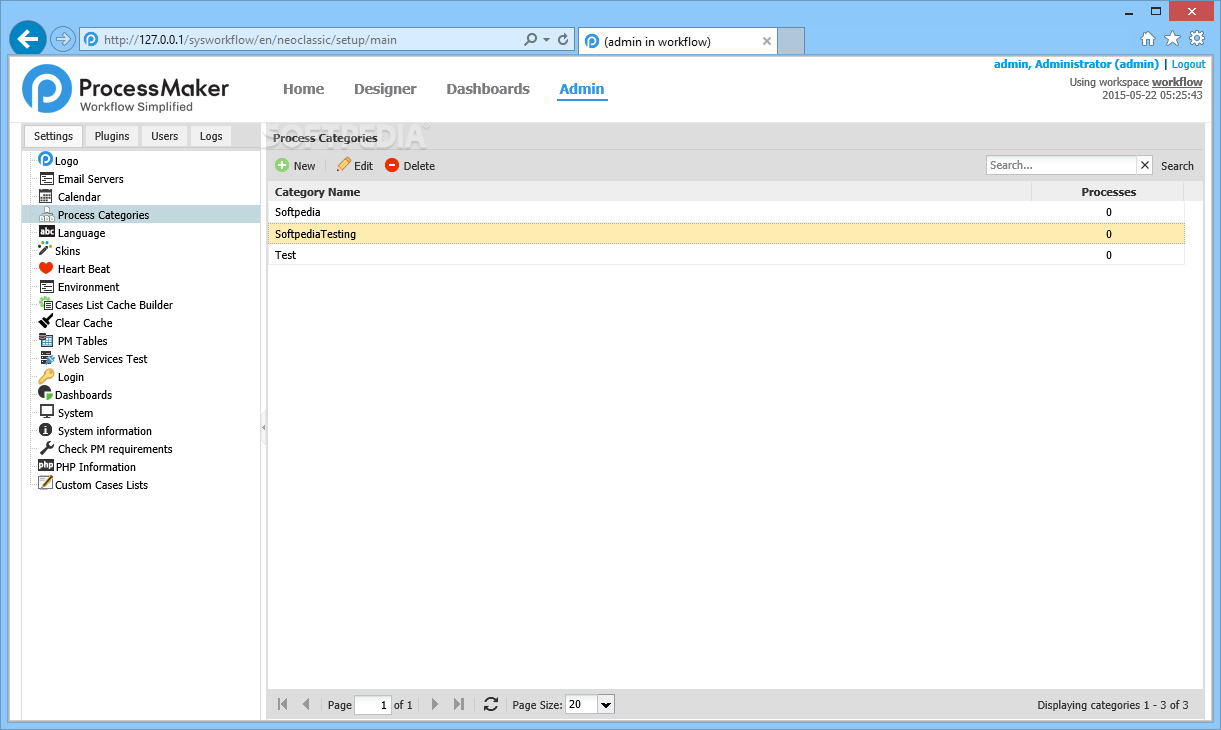Open the Home menu
1221x730 pixels.
(x=303, y=89)
